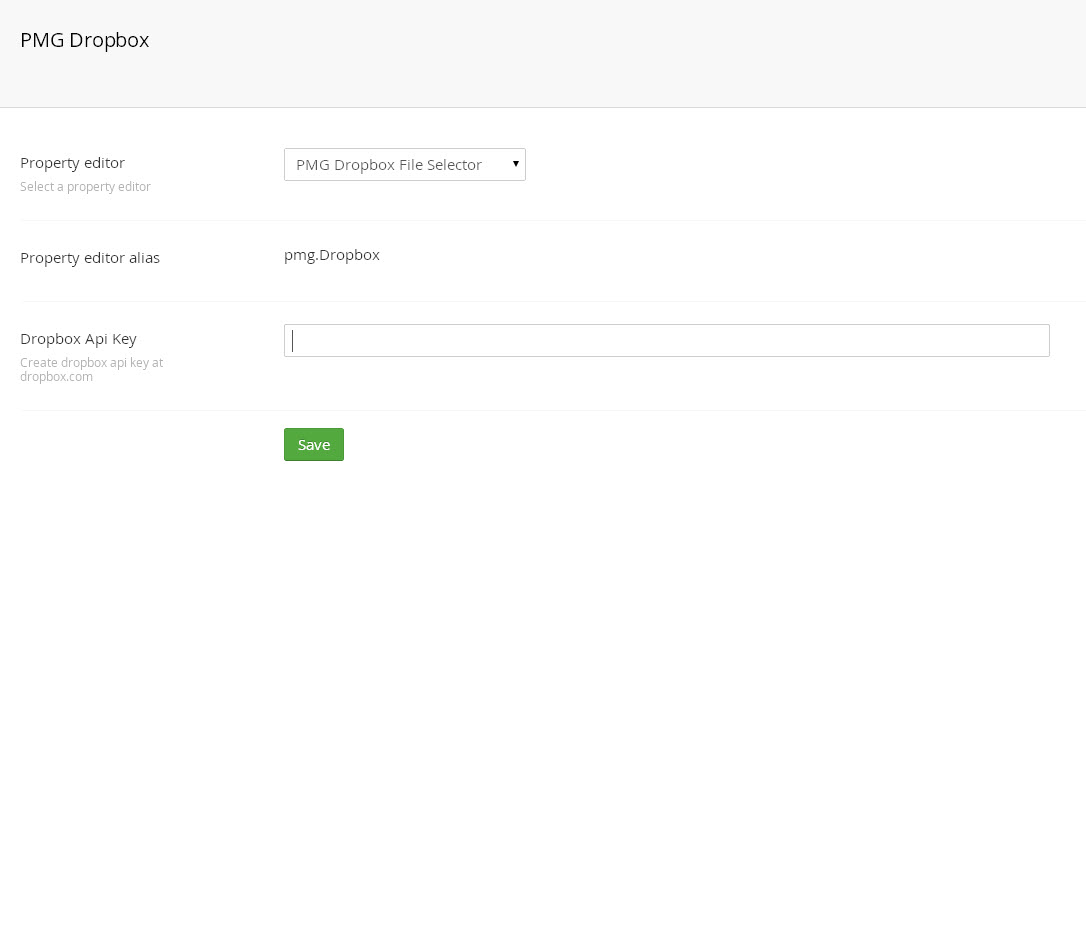Click the Property editor label
This screenshot has height=927, width=1086.
coord(72,163)
